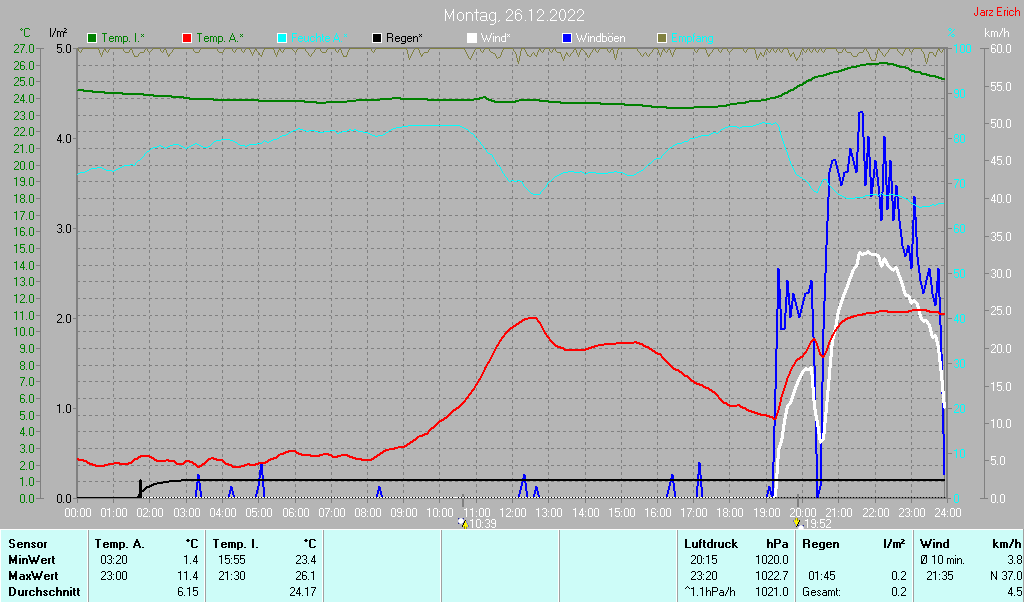Viewport: 1024px width, 602px height.
Task: Click the 12:00 label on the time axis
Action: (513, 512)
